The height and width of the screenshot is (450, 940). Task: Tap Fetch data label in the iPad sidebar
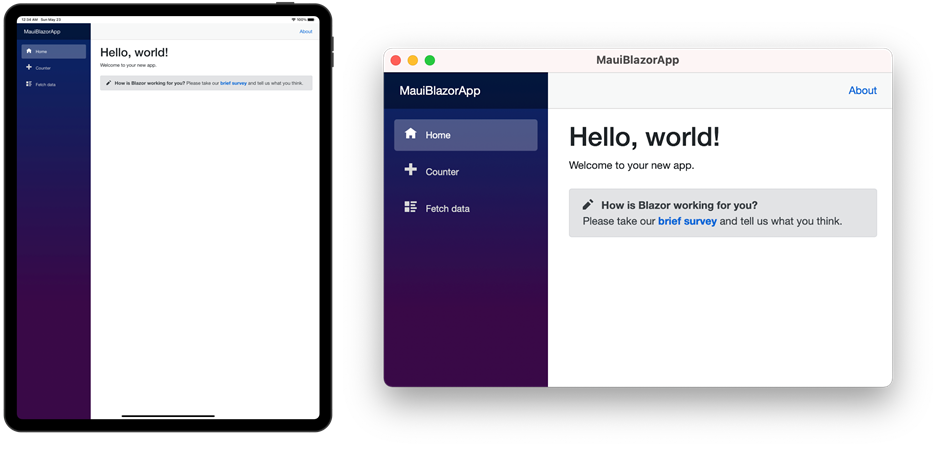[45, 84]
